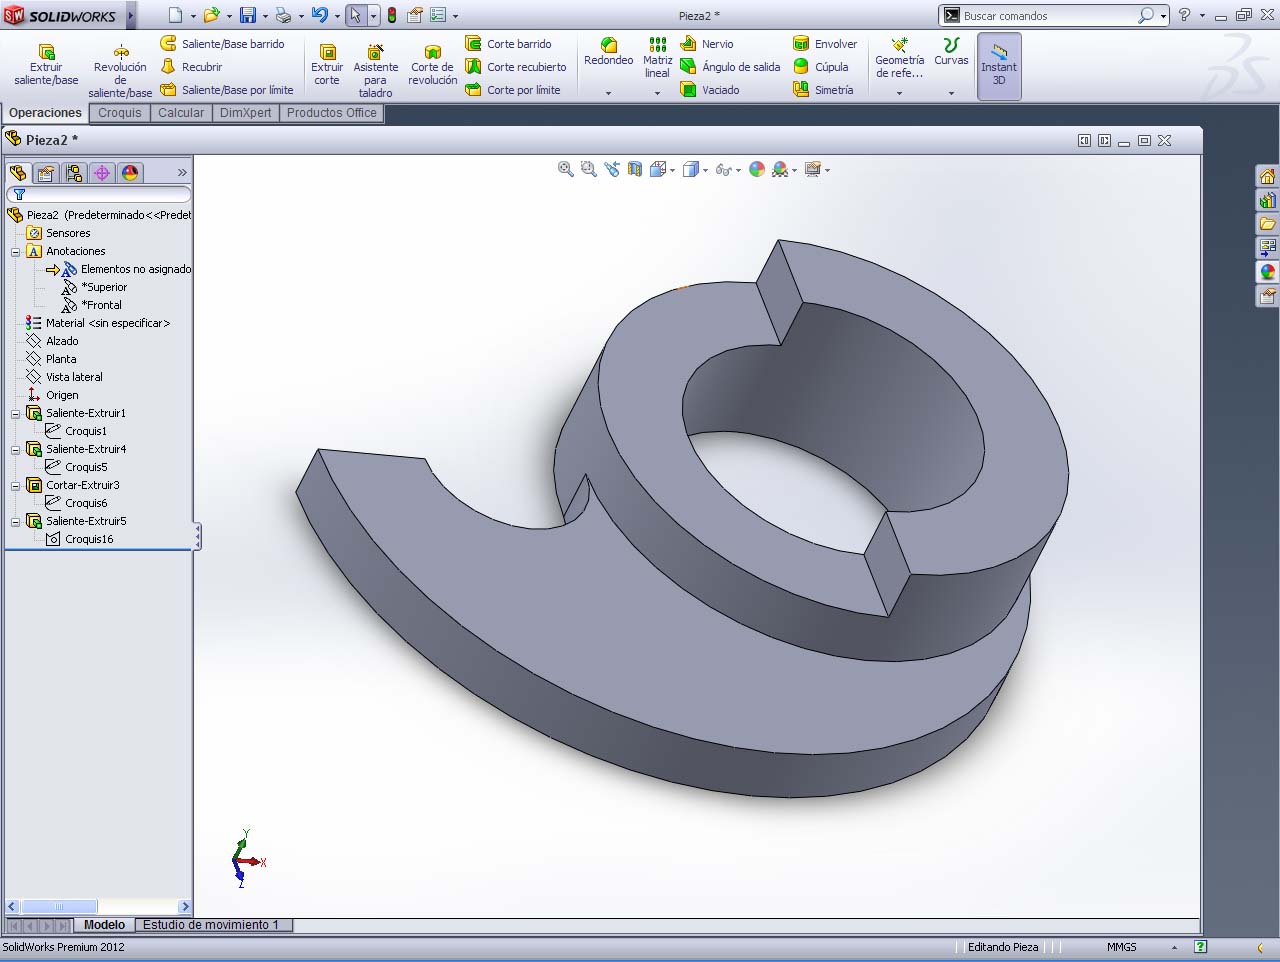Click Zoom to area icon
1280x962 pixels.
(589, 170)
